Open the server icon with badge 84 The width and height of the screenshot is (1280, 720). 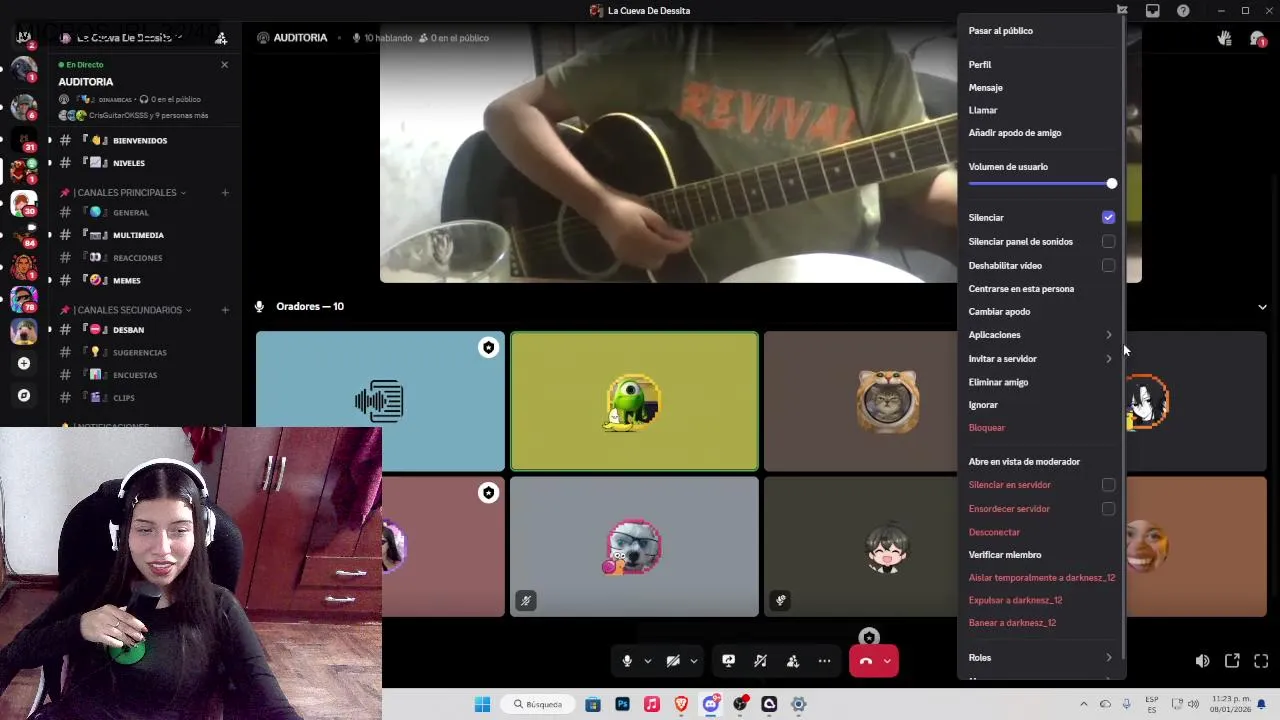[x=24, y=236]
